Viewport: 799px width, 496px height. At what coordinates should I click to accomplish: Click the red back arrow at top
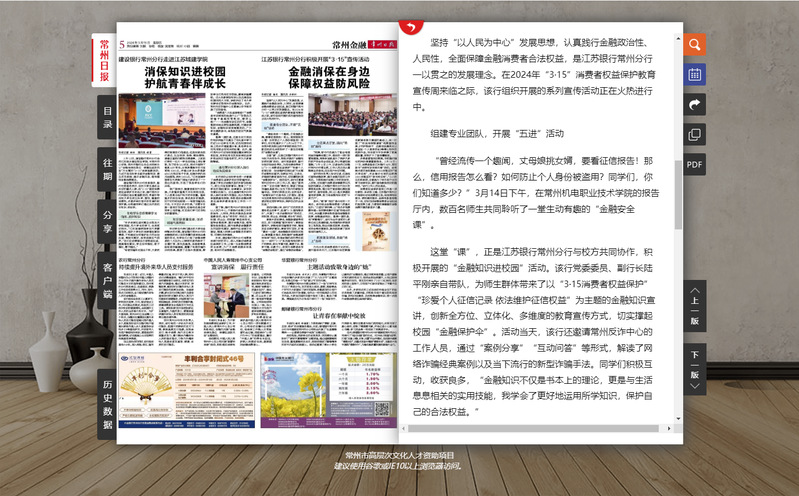(x=408, y=27)
